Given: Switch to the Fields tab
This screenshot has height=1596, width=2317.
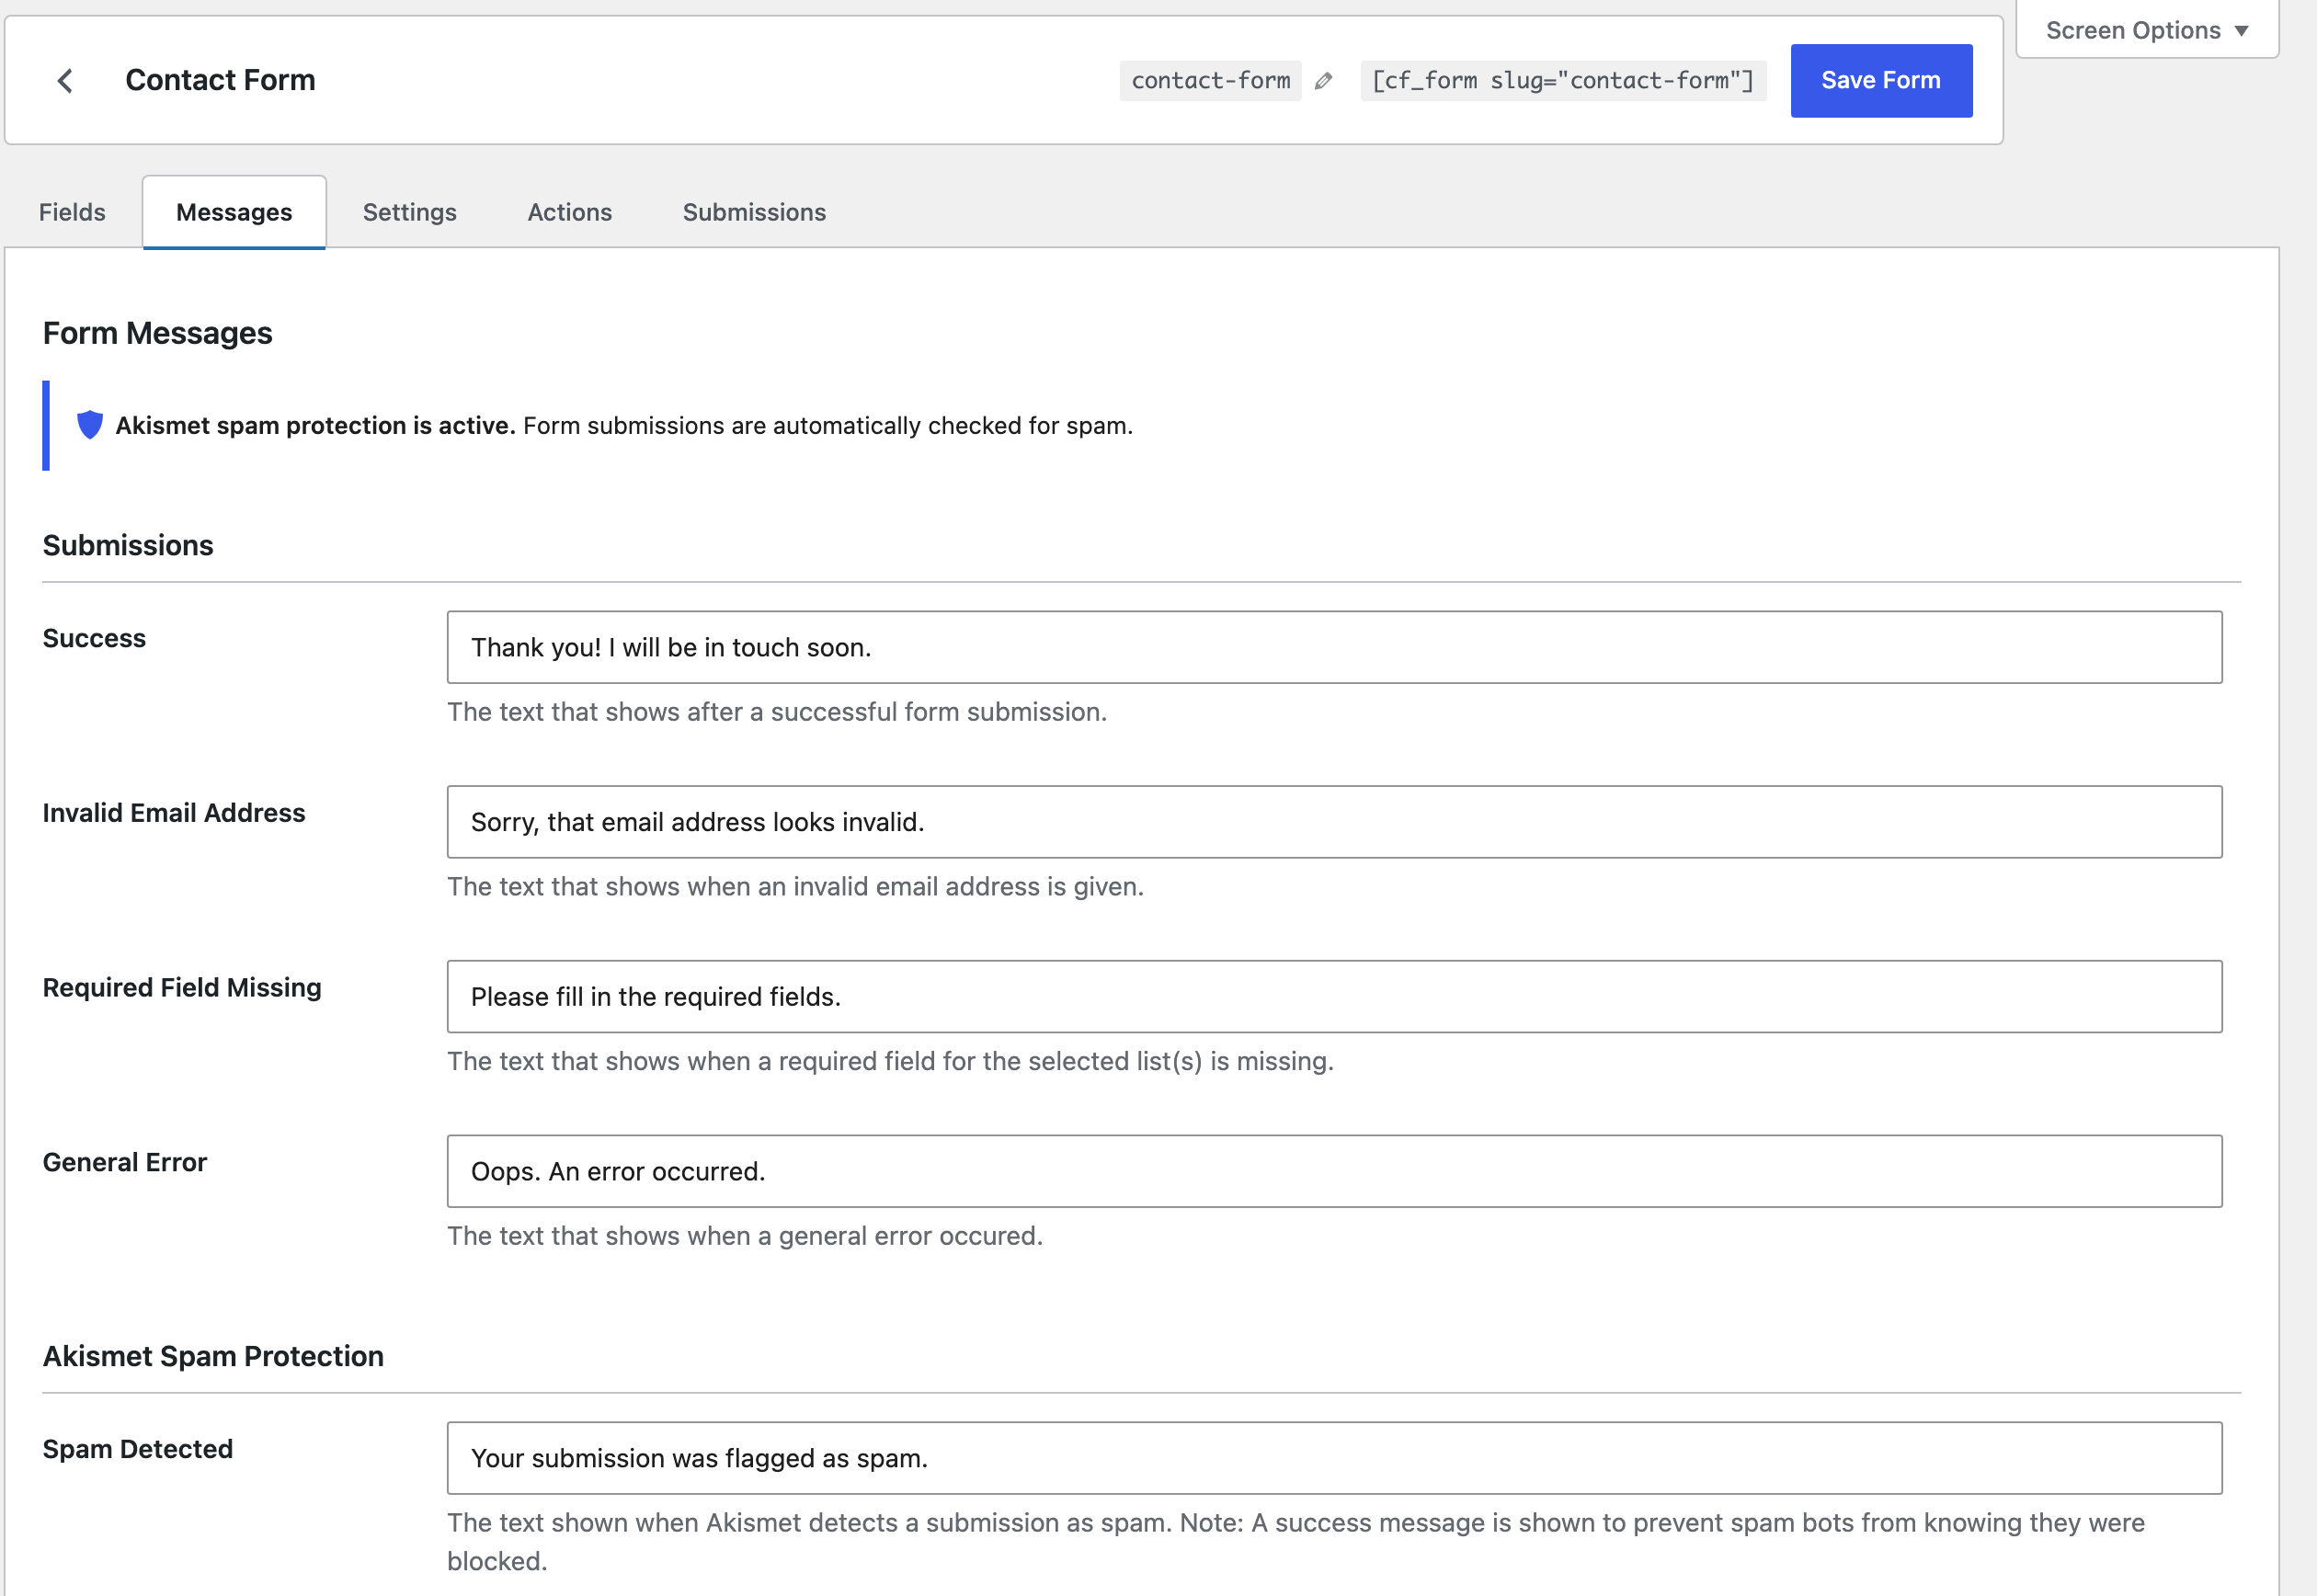Looking at the screenshot, I should coord(72,211).
